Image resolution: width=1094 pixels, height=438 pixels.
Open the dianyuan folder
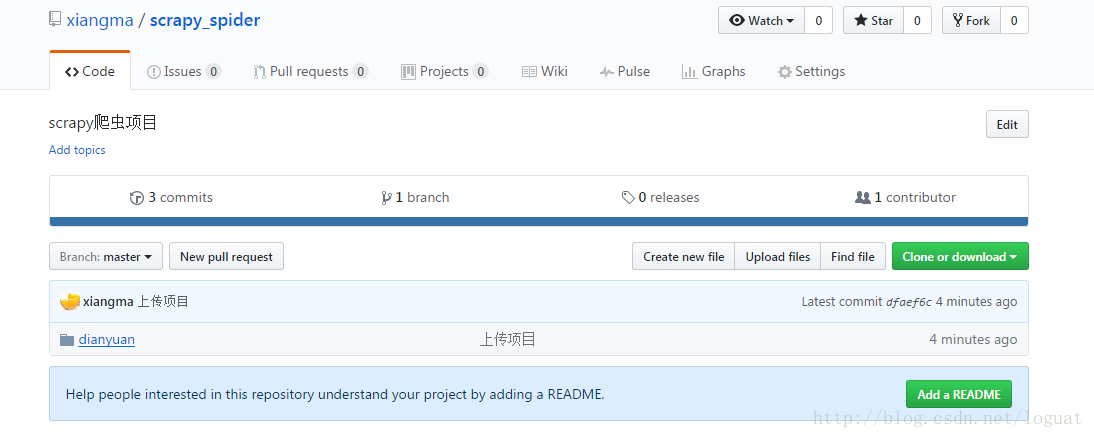[107, 340]
